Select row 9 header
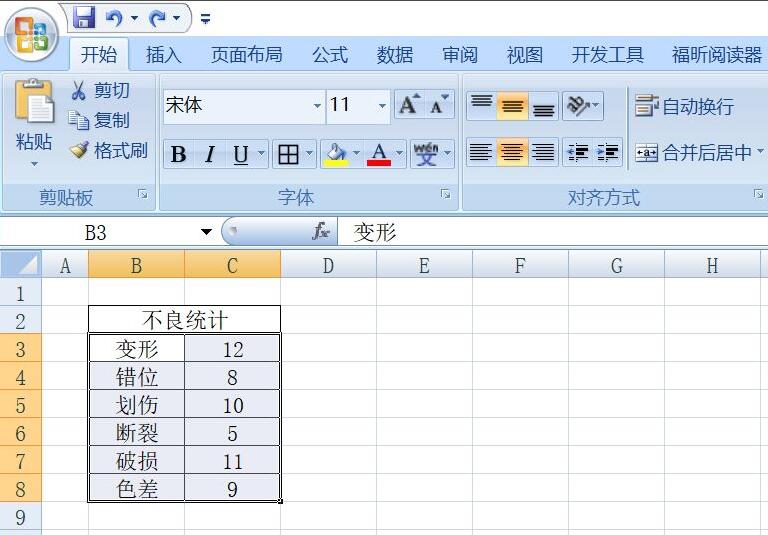The image size is (768, 535). (21, 516)
